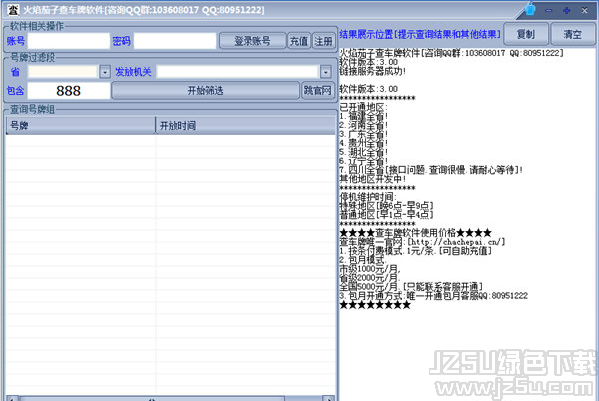
Task: Click inside the 发放机关 combo field
Action: [x=238, y=72]
